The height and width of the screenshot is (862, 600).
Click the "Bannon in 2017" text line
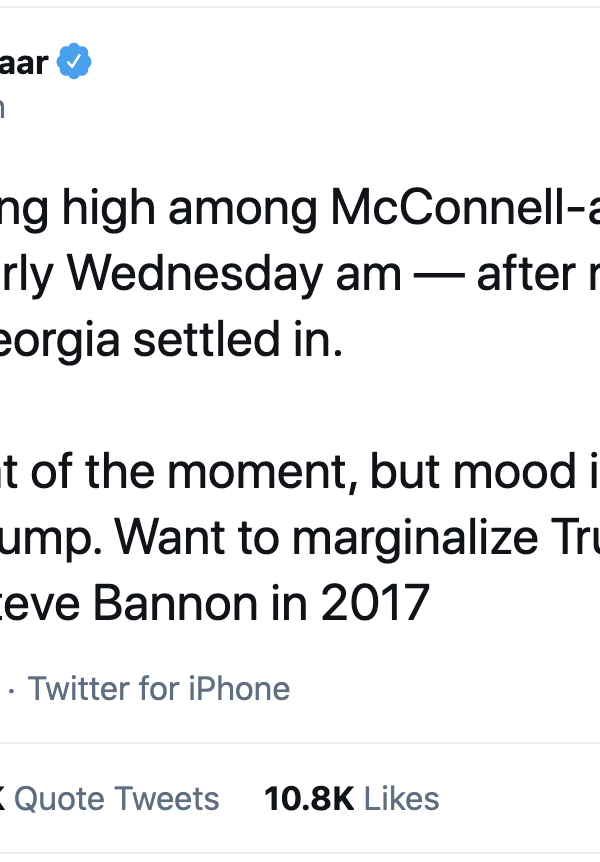215,604
